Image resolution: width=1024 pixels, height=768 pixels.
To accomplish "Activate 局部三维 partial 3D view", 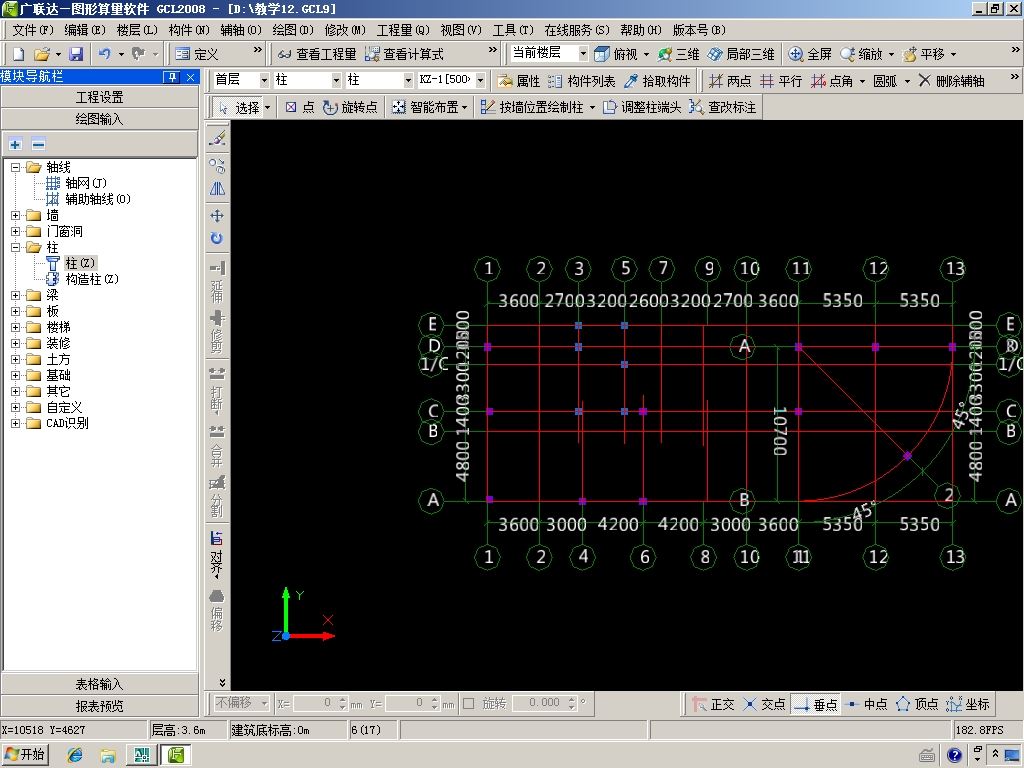I will tap(741, 54).
